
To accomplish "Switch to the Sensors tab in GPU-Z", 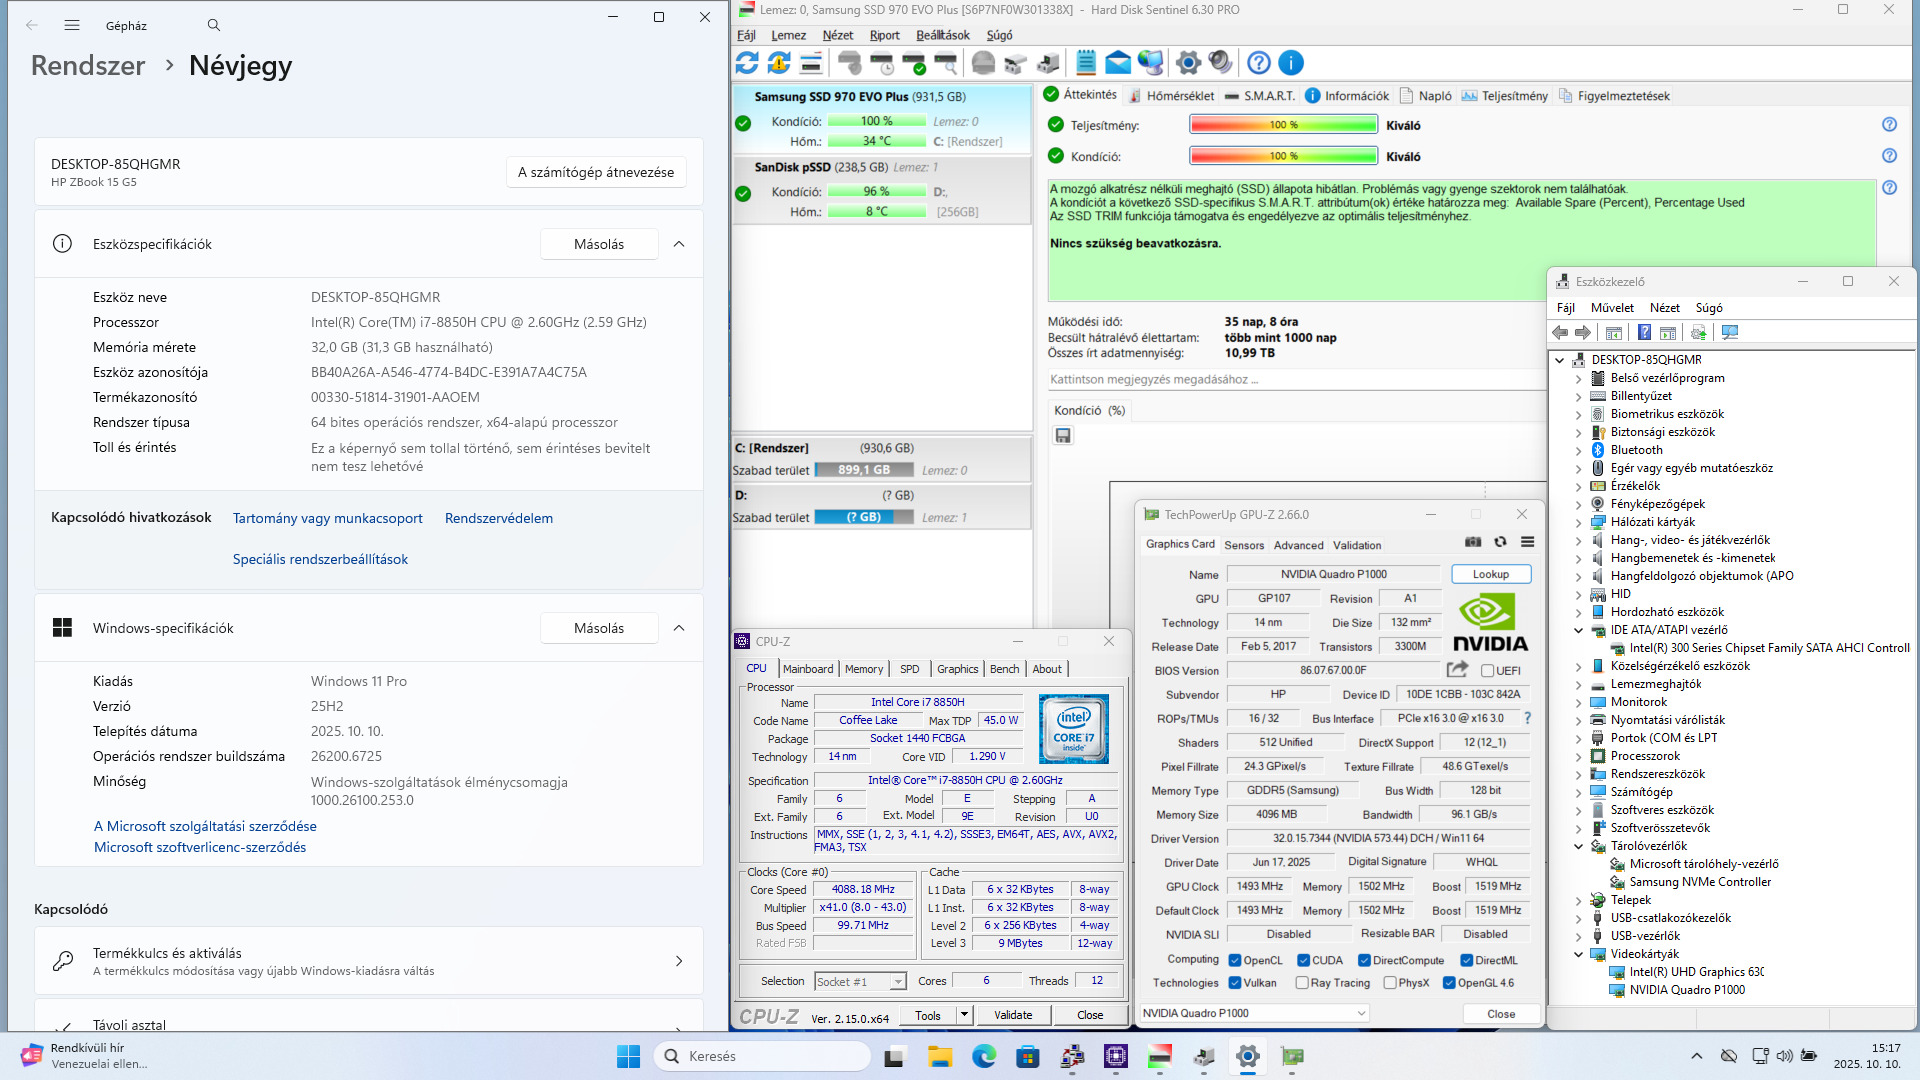I will (x=1244, y=545).
